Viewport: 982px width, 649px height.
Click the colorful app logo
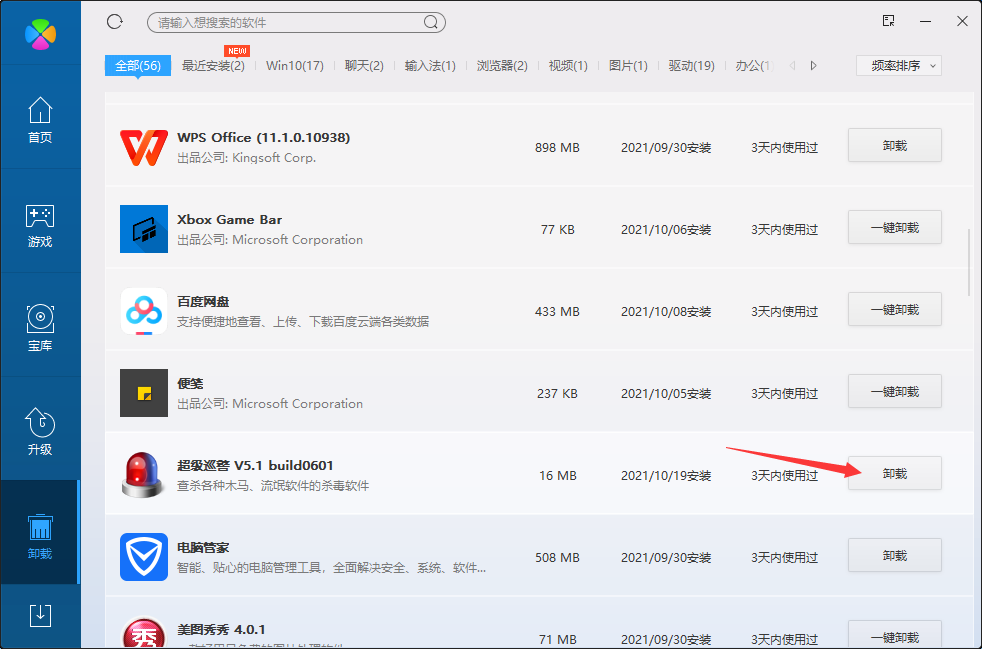point(40,34)
